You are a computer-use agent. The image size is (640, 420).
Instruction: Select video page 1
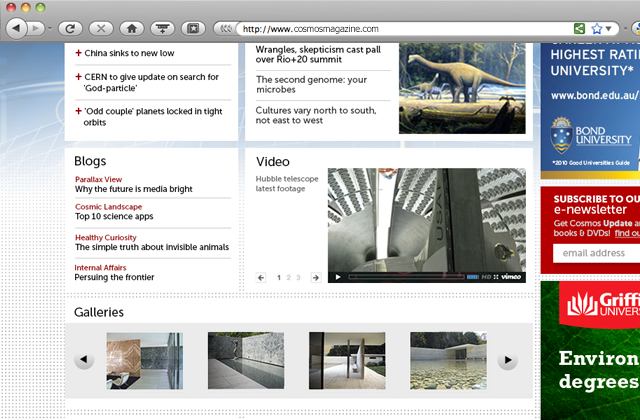[x=279, y=278]
